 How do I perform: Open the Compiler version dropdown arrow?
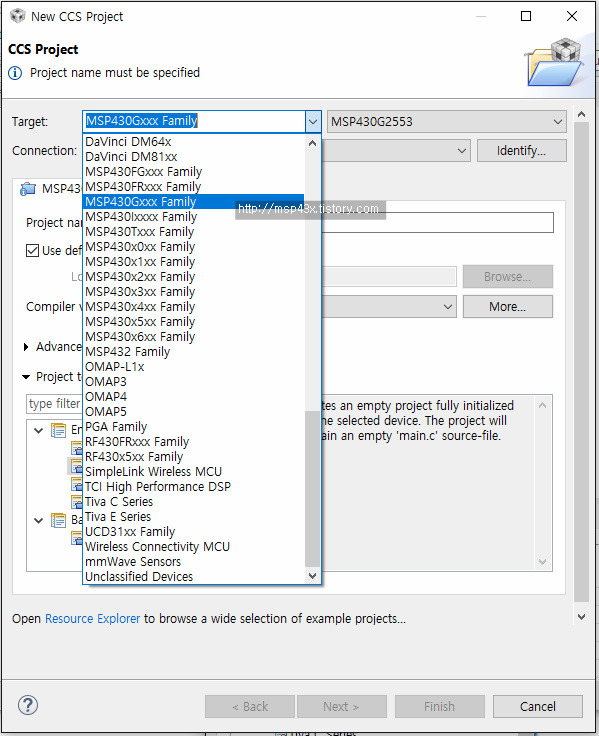pos(448,307)
